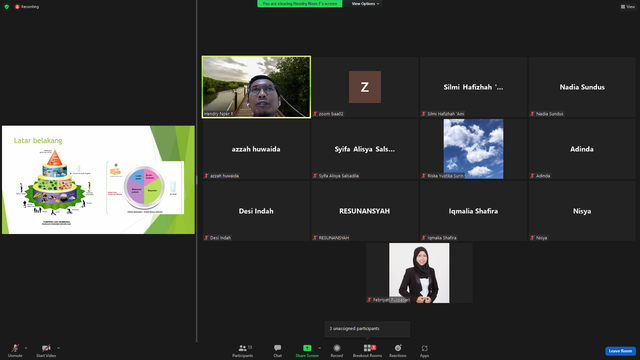Select Iqmalia Shafira participant tile
Screen dimensions: 640x360
(473, 211)
